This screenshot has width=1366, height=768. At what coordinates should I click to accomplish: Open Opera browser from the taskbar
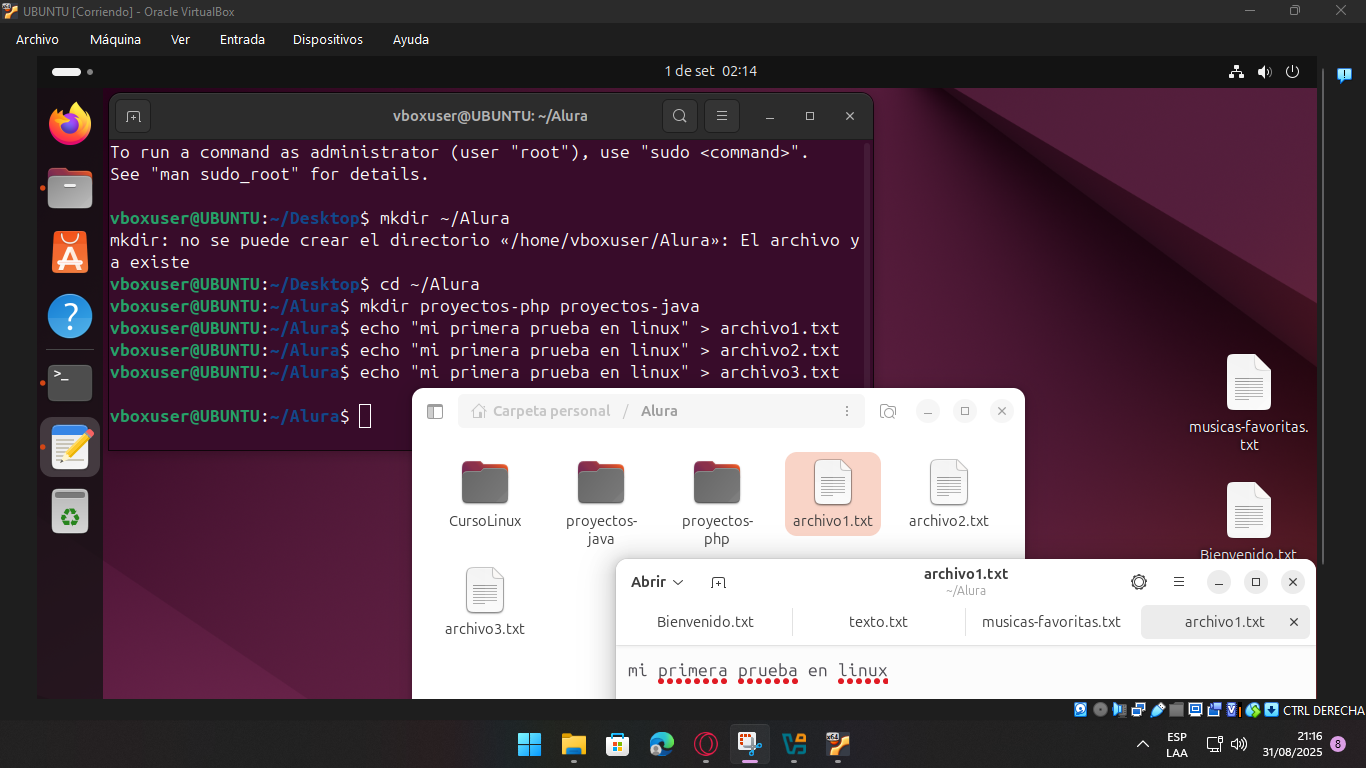(706, 744)
